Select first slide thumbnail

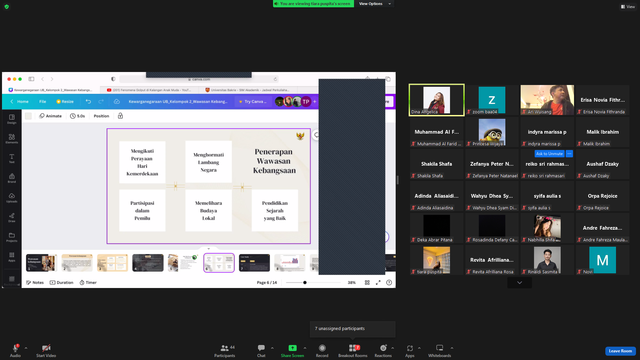point(41,263)
